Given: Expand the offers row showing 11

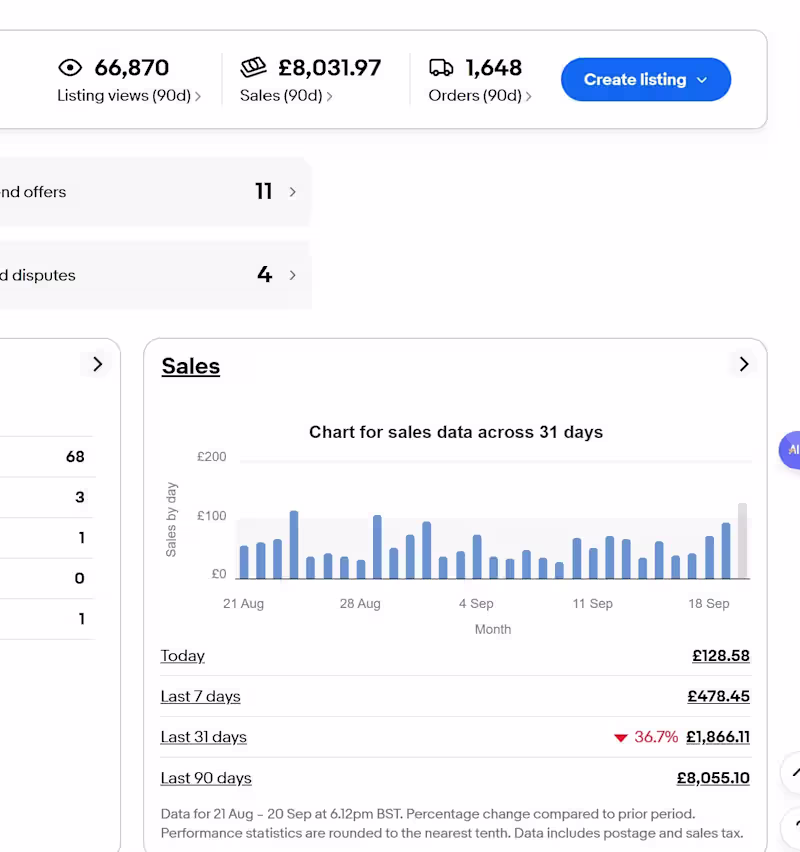Looking at the screenshot, I should point(154,192).
